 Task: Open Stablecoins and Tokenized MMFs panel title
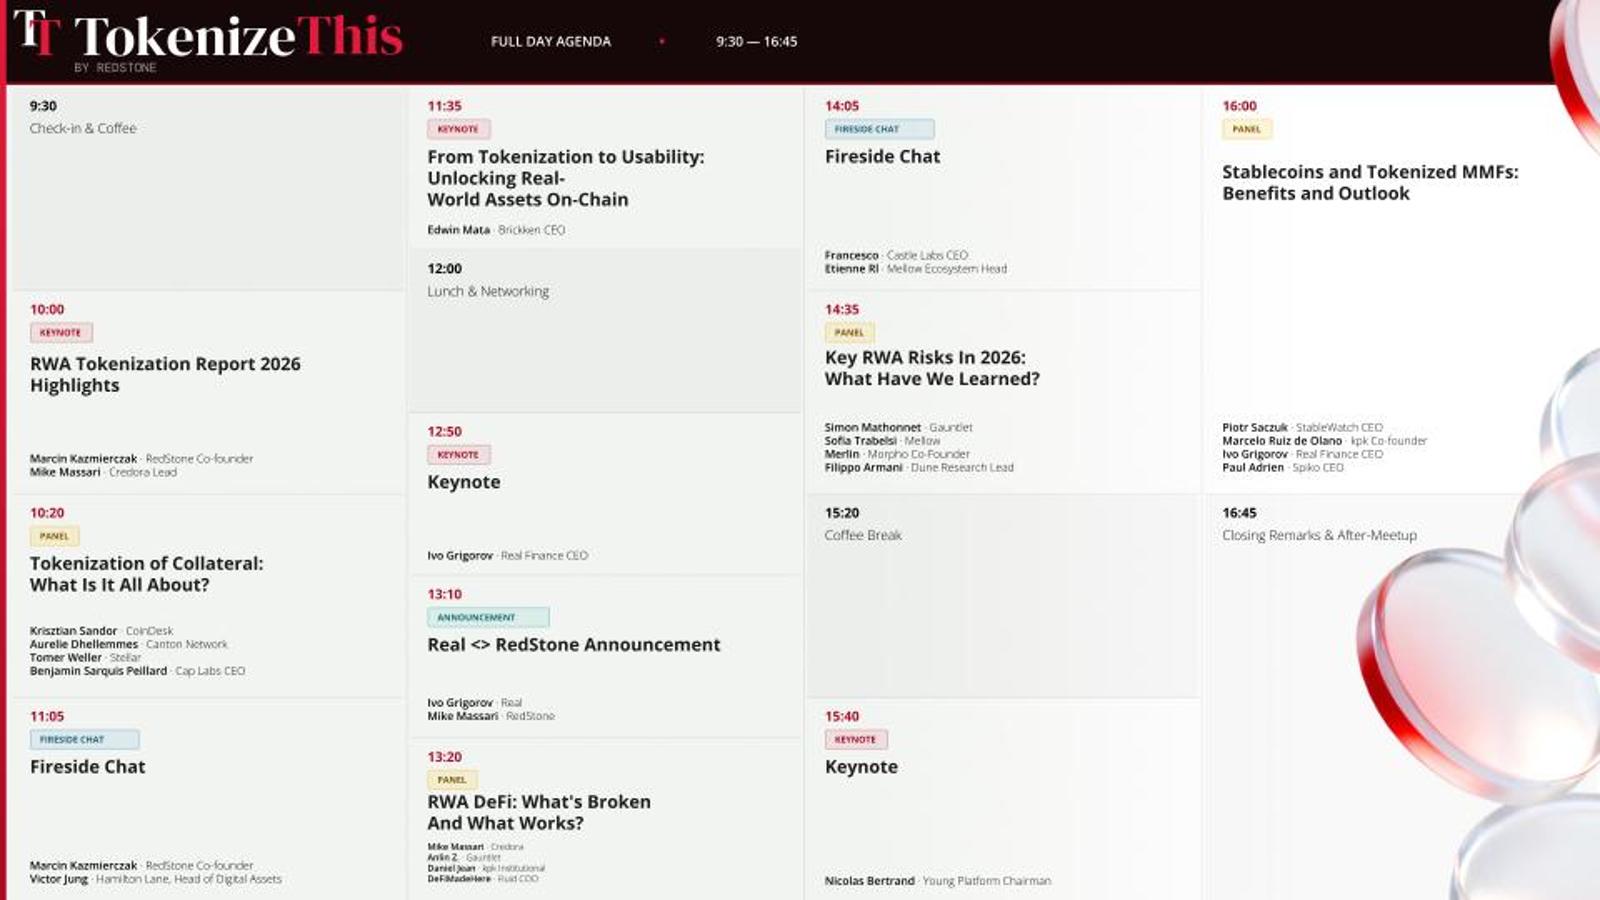point(1369,183)
